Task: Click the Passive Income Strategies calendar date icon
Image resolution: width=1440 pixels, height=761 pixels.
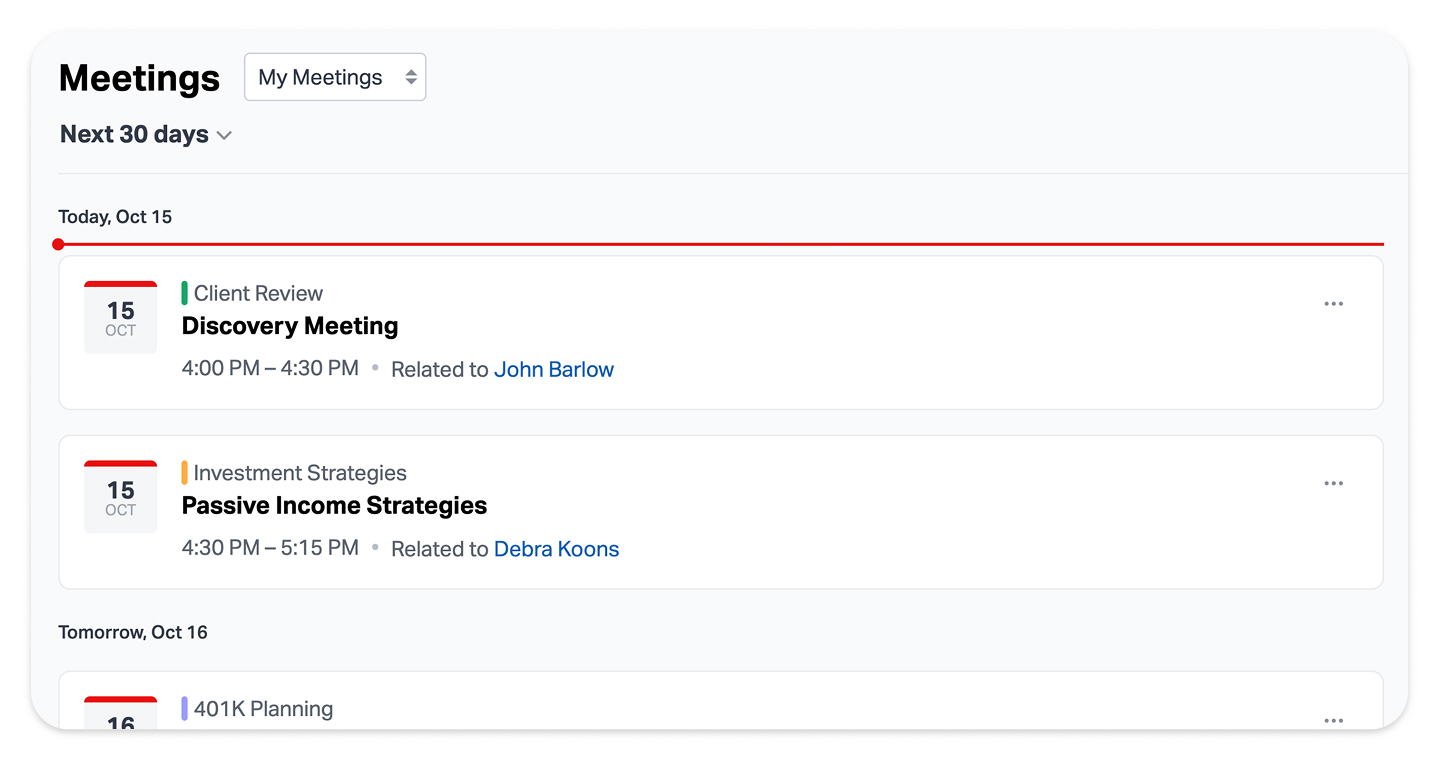Action: pos(120,497)
